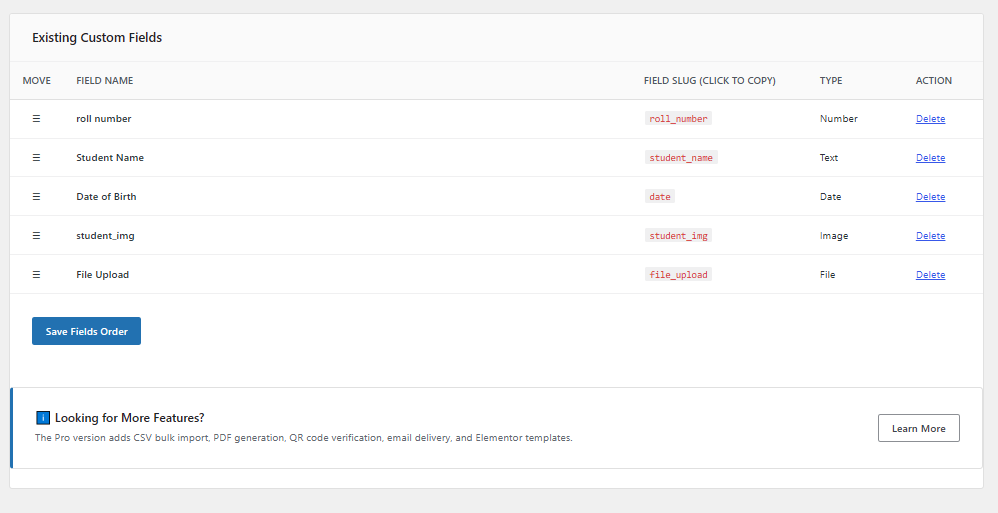Viewport: 998px width, 513px height.
Task: Copy the student_img field slug
Action: click(678, 235)
